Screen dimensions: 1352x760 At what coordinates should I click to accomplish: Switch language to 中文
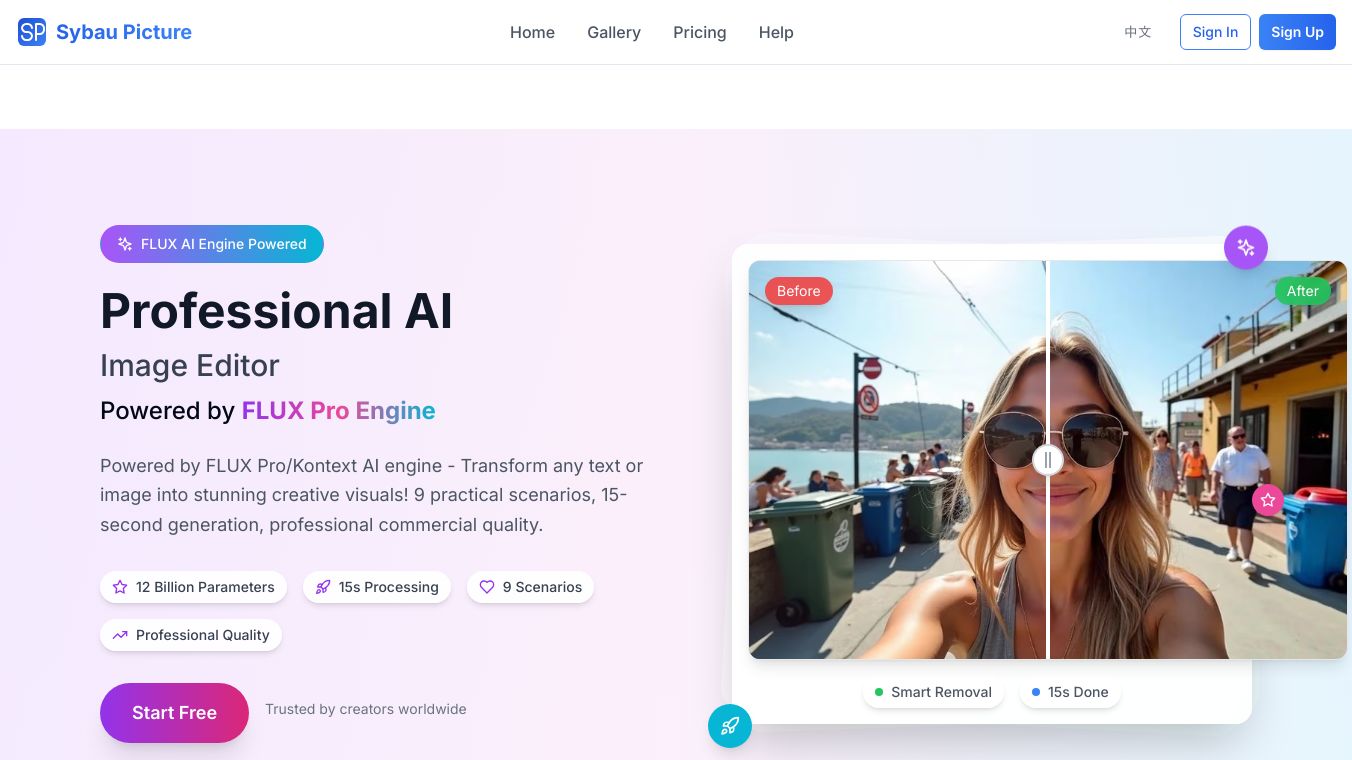click(1138, 32)
